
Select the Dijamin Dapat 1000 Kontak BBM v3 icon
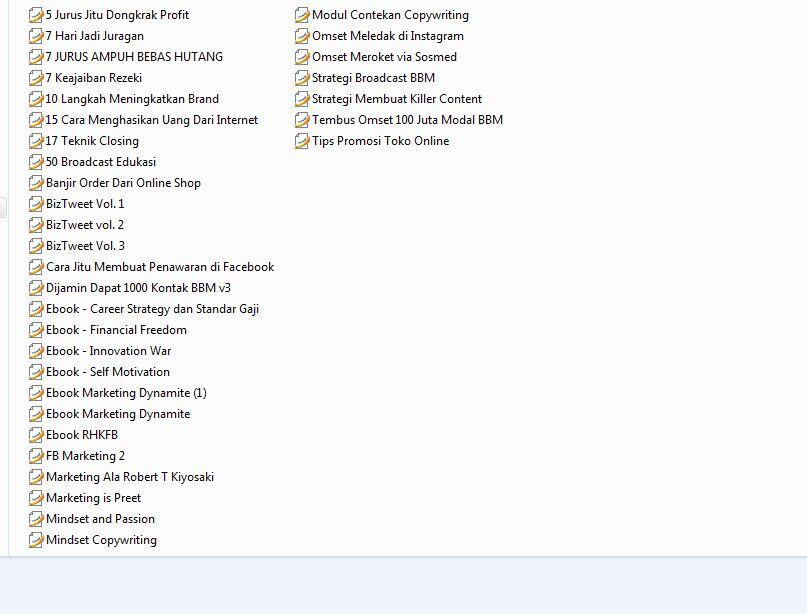pos(36,288)
